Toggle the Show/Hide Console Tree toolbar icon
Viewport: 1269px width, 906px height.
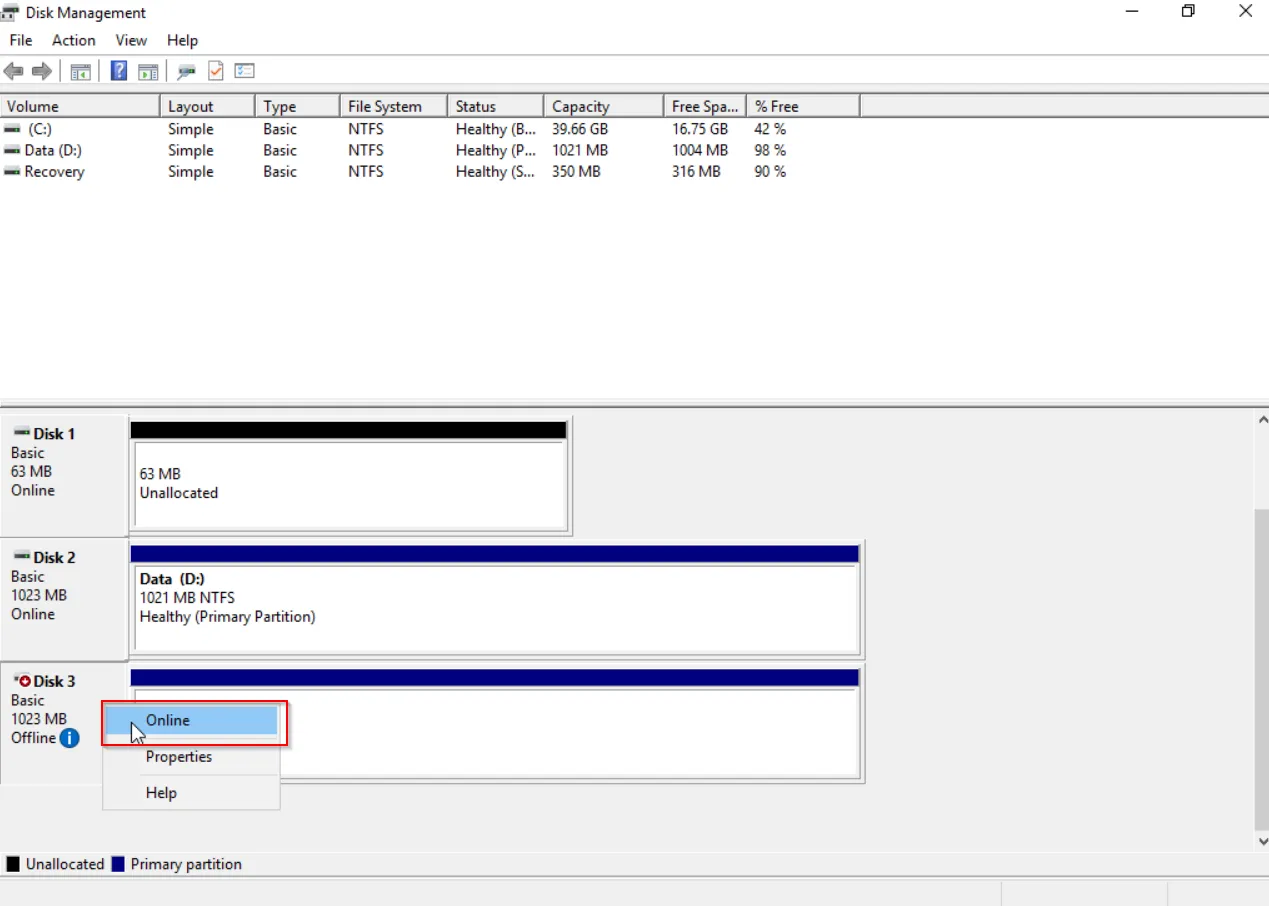tap(80, 70)
